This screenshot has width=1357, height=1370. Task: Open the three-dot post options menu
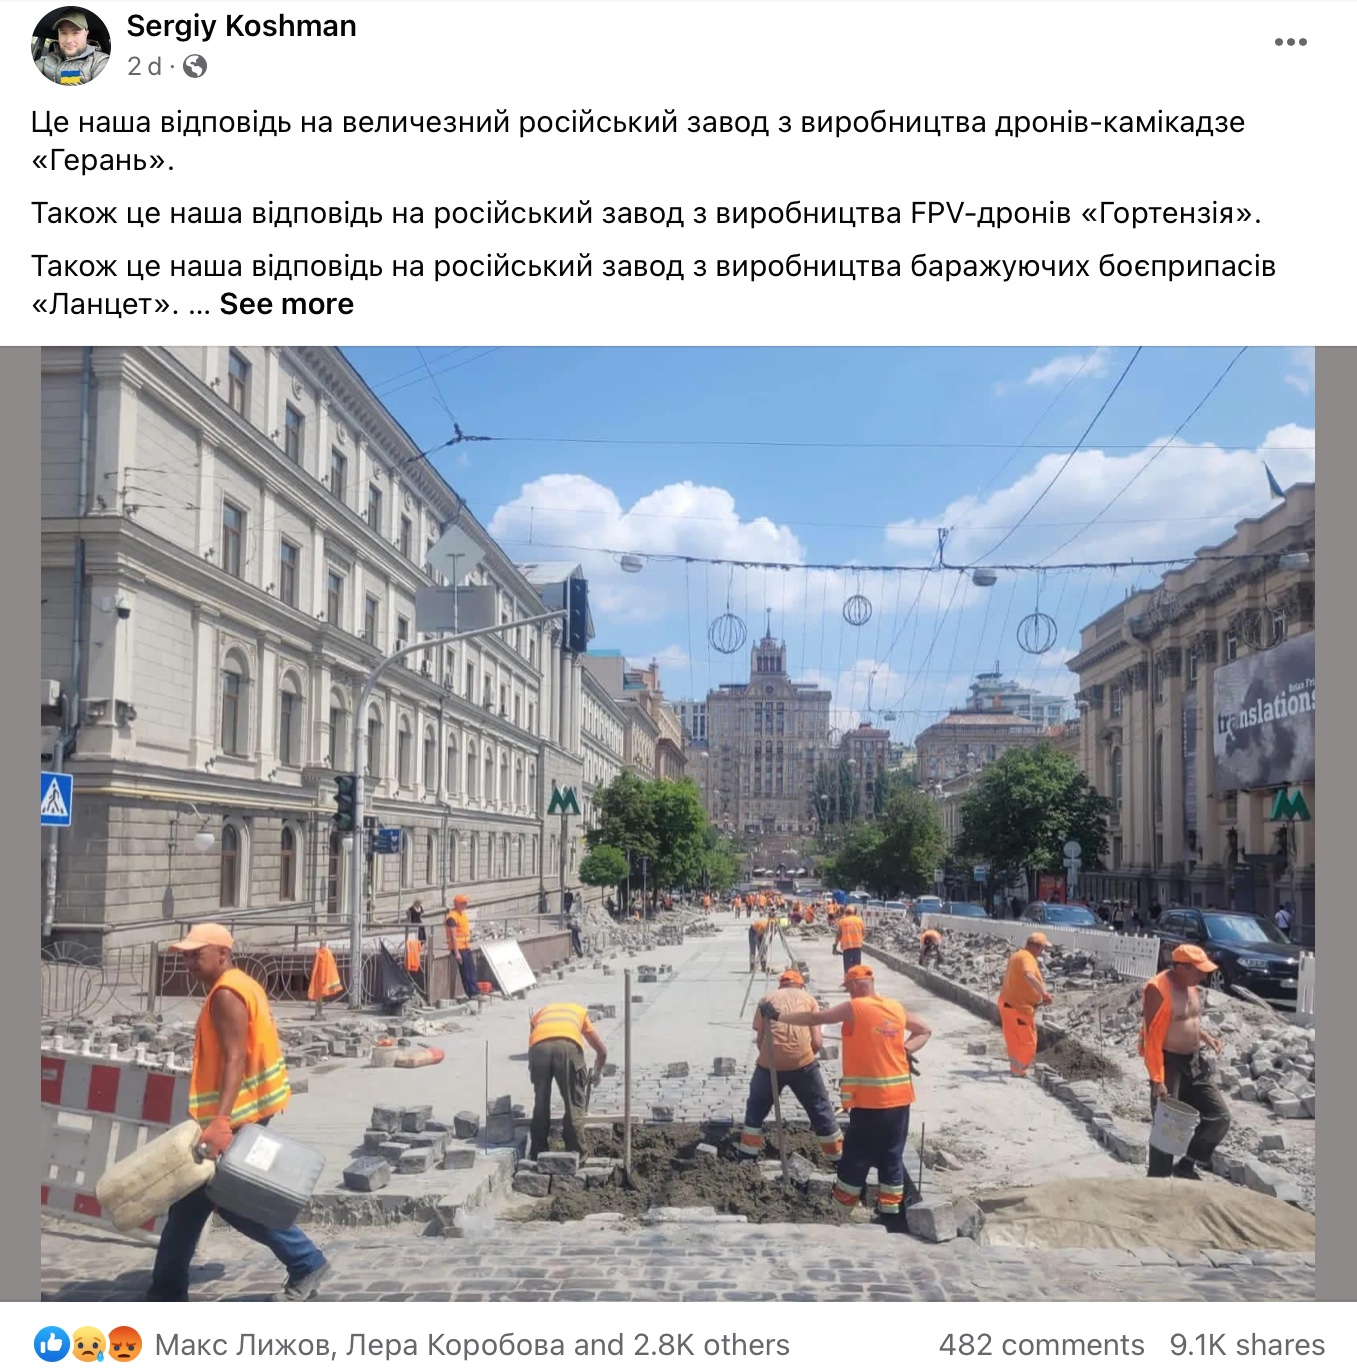pyautogui.click(x=1290, y=42)
